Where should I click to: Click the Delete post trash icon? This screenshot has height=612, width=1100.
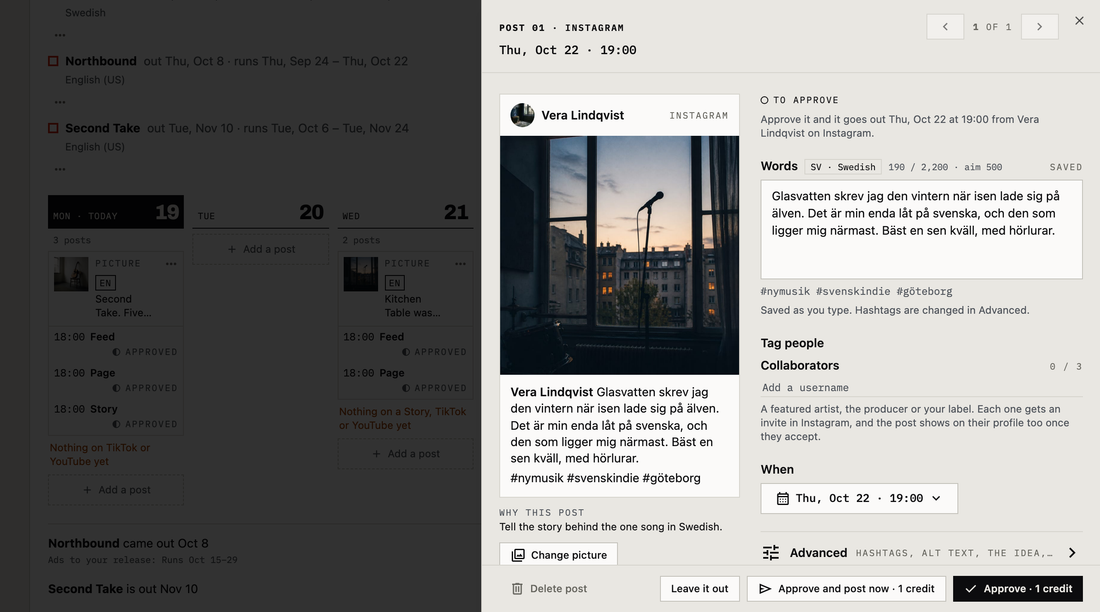tap(517, 589)
